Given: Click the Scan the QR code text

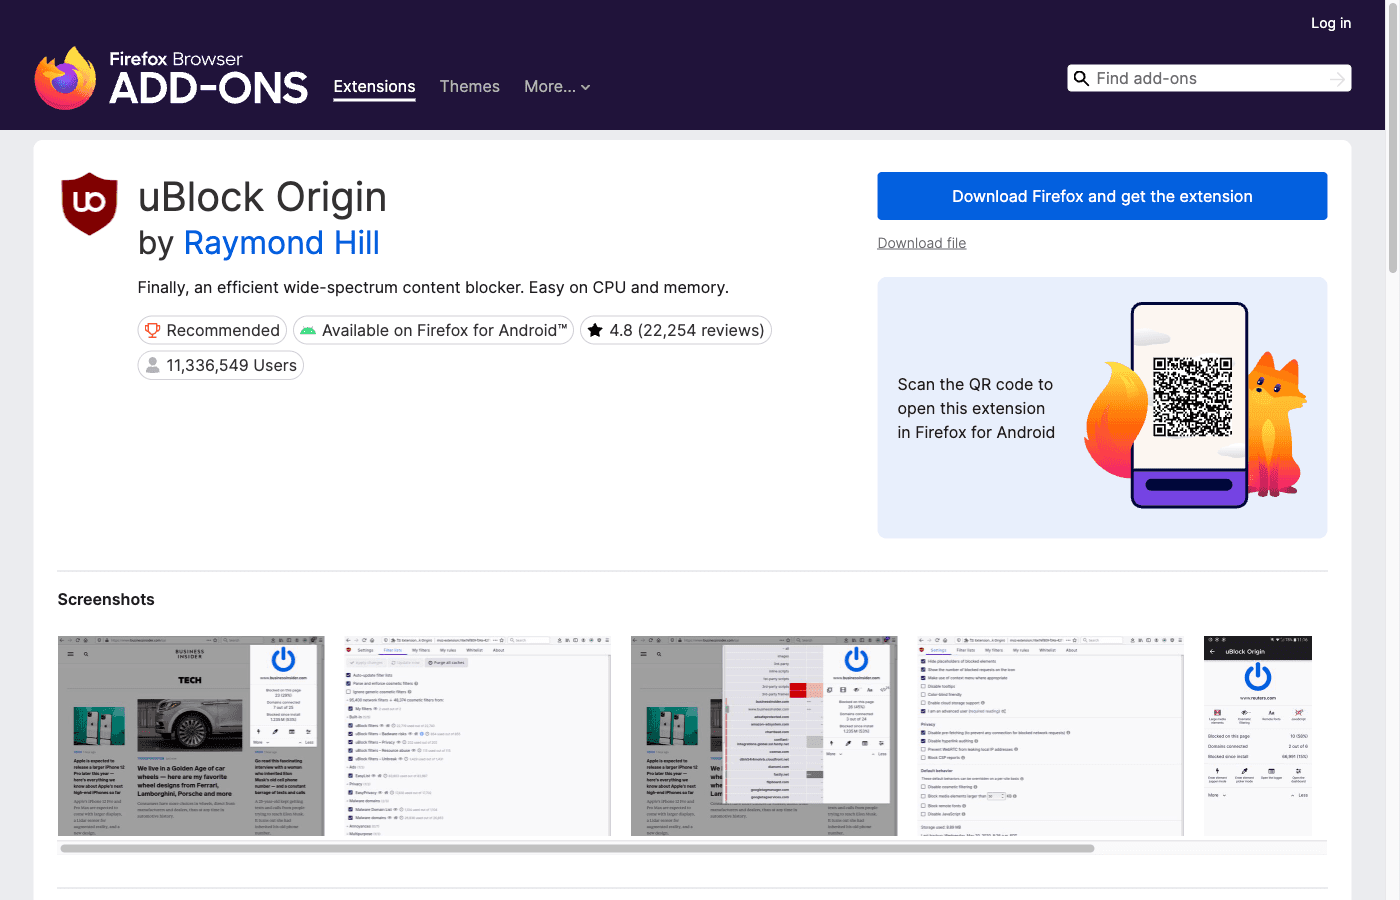Looking at the screenshot, I should 976,408.
